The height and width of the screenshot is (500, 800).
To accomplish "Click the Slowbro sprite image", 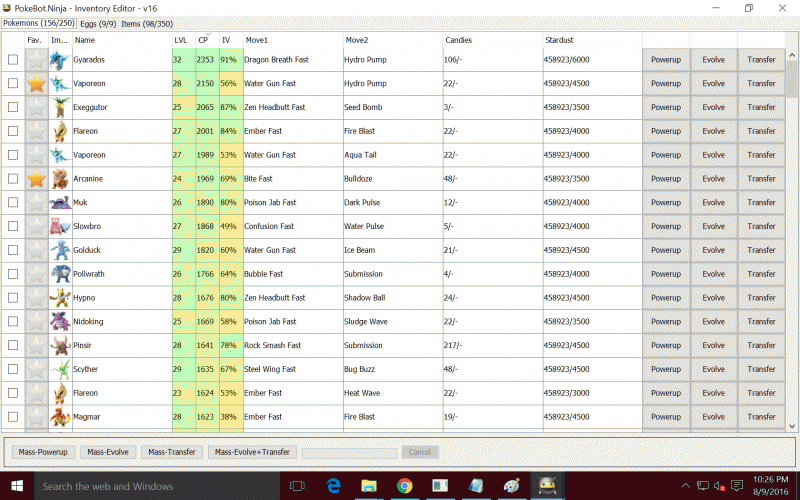I will pos(60,226).
